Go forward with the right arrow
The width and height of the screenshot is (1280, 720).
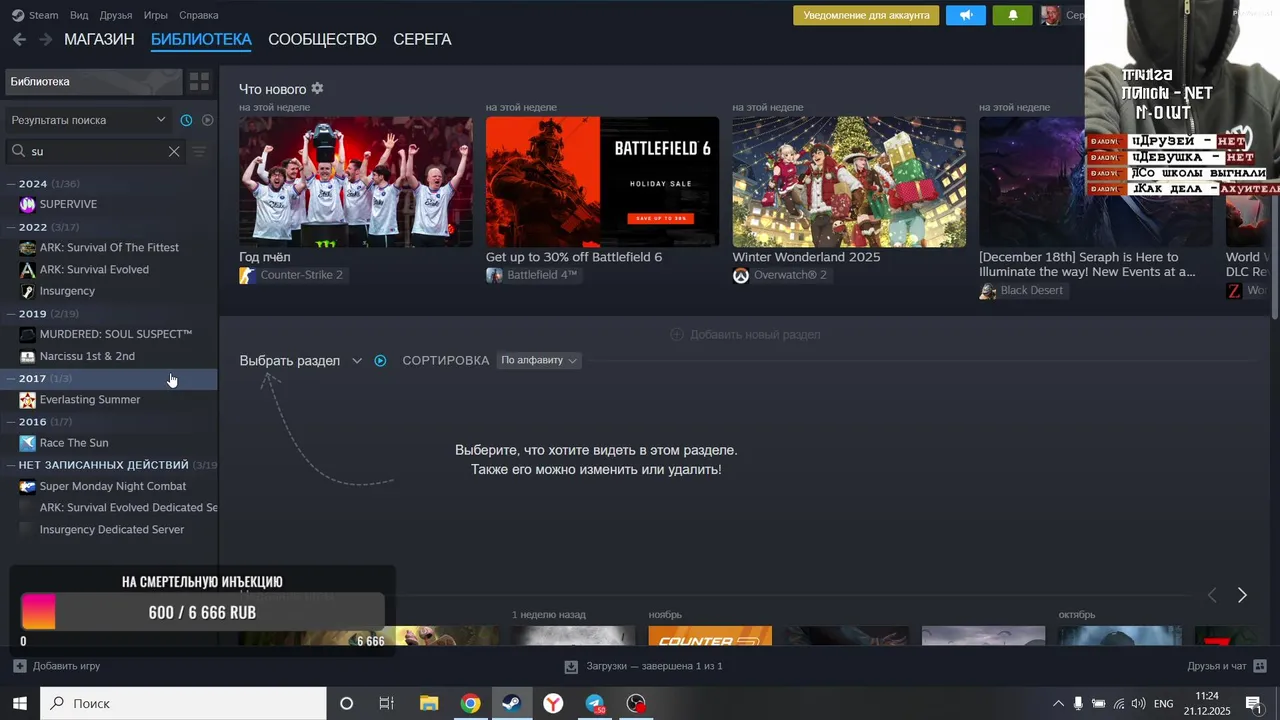pos(45,39)
